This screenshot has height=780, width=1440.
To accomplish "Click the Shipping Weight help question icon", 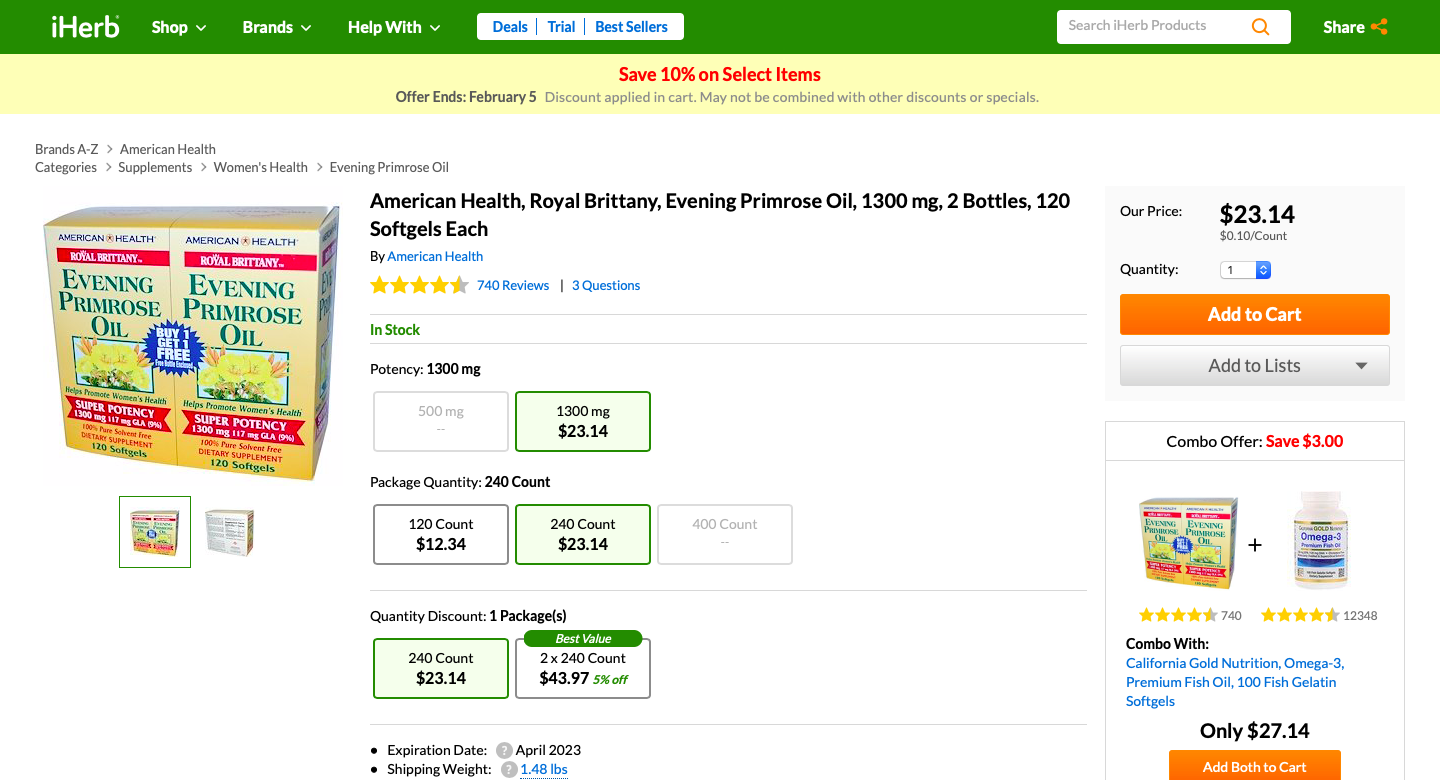I will [509, 770].
